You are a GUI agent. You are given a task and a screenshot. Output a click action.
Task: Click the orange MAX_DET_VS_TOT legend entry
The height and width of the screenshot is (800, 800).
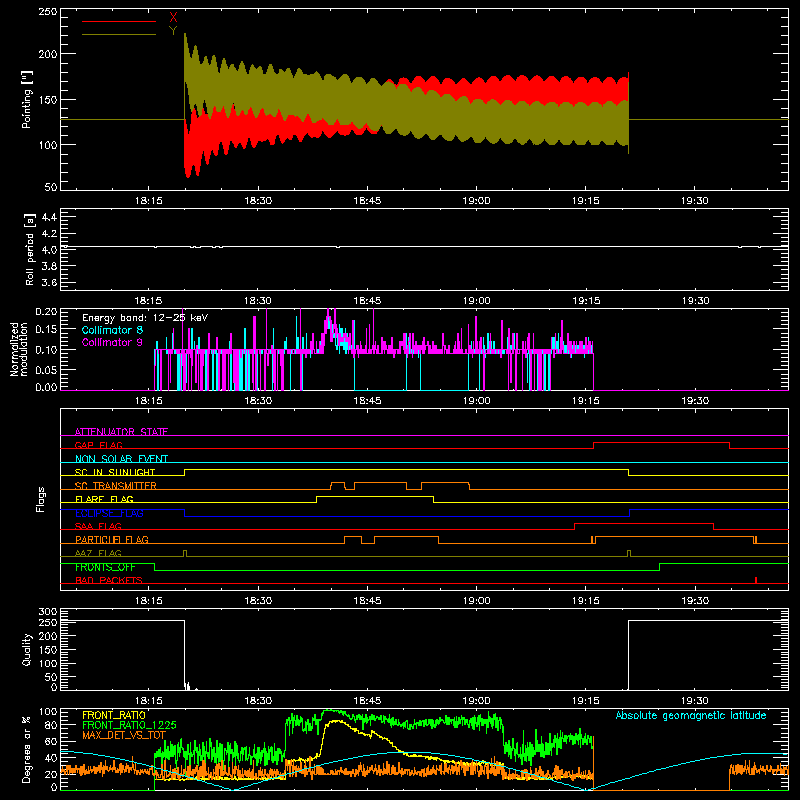(x=123, y=735)
